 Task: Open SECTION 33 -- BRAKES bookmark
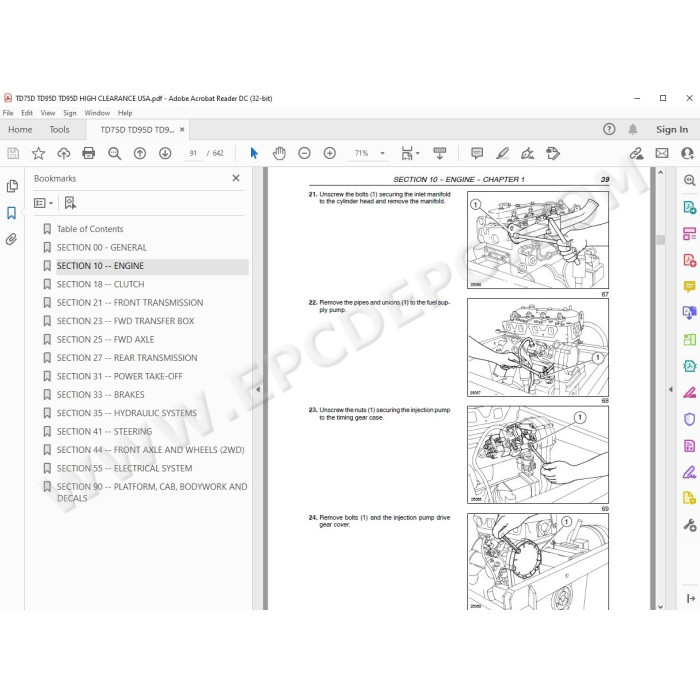point(100,395)
